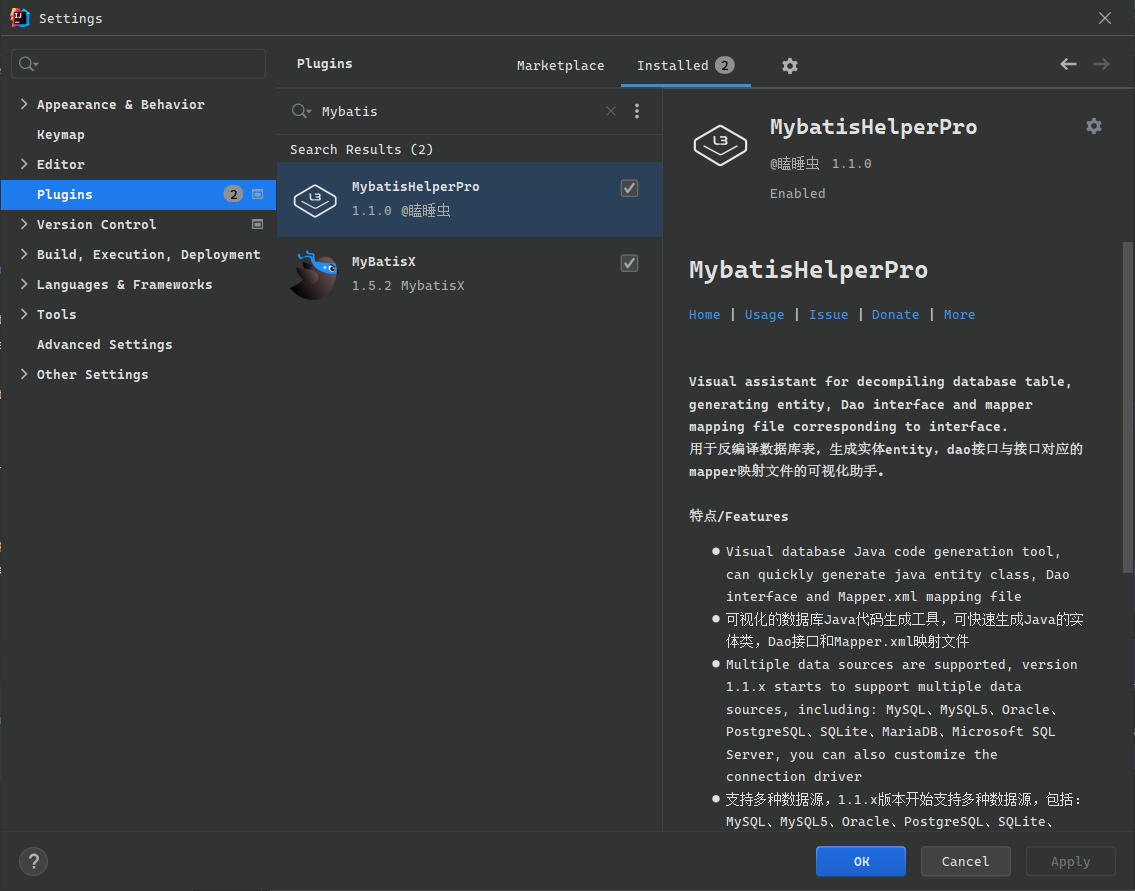This screenshot has width=1135, height=891.
Task: Disable the MyBatisX plugin checkbox
Action: point(630,263)
